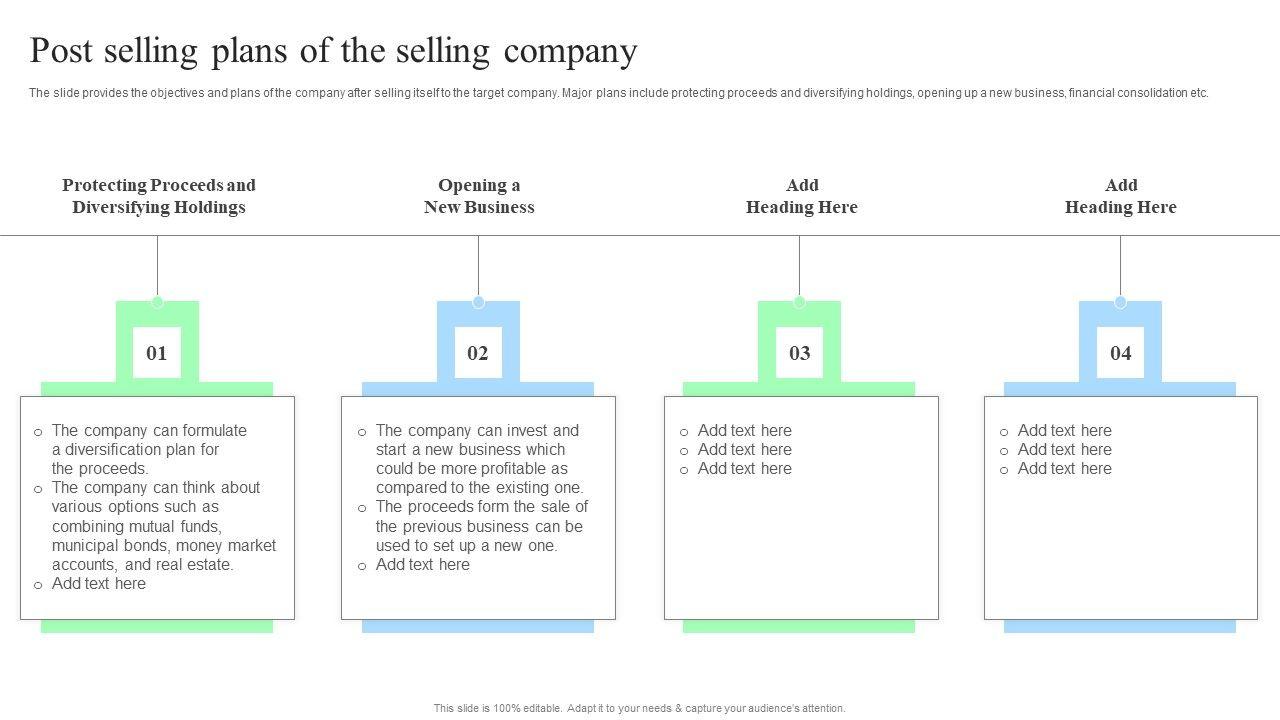Click 'The company can formulate a diversification plan' bullet
Image resolution: width=1280 pixels, height=720 pixels.
pos(148,449)
